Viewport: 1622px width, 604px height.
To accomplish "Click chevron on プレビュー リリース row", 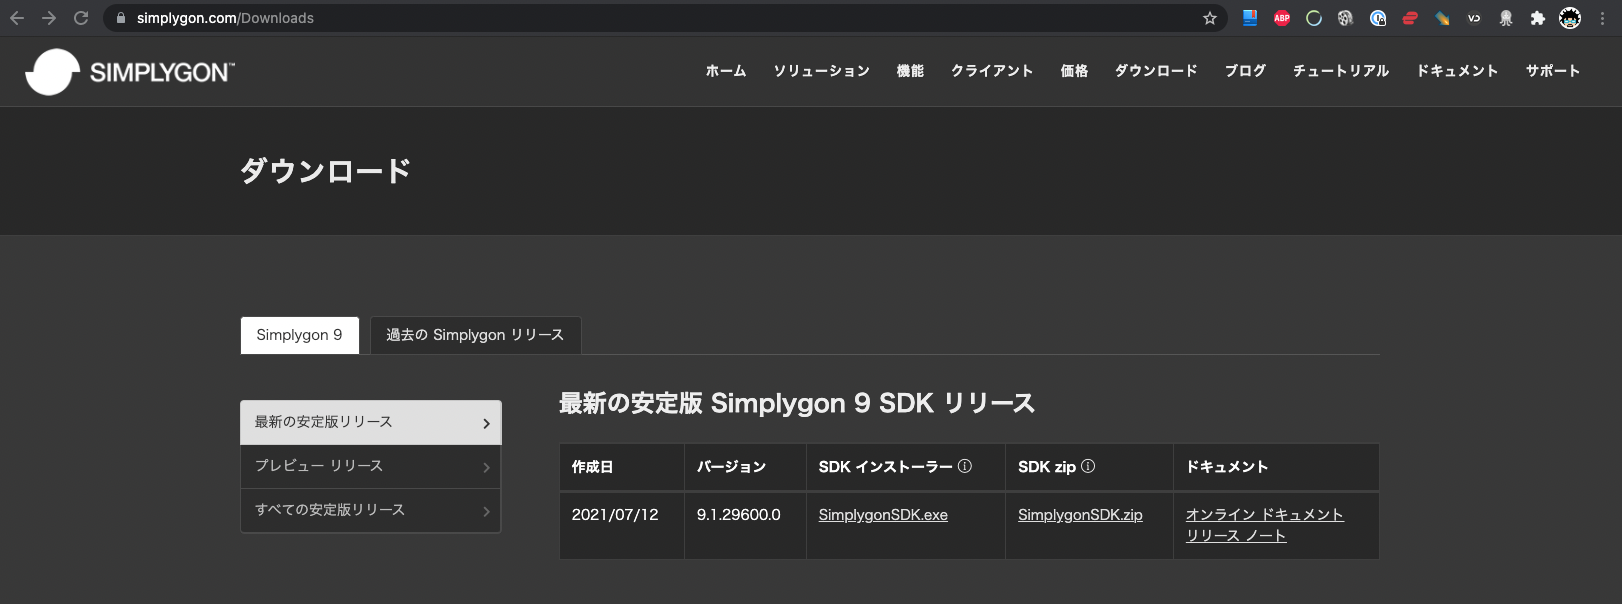I will tap(487, 468).
